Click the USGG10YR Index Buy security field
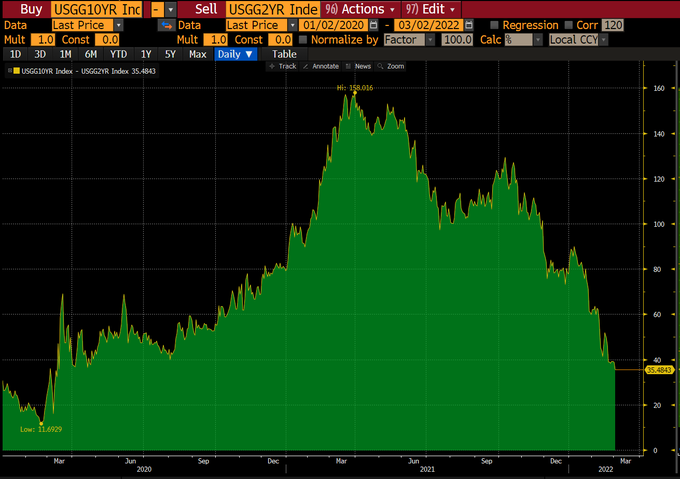 pos(97,9)
